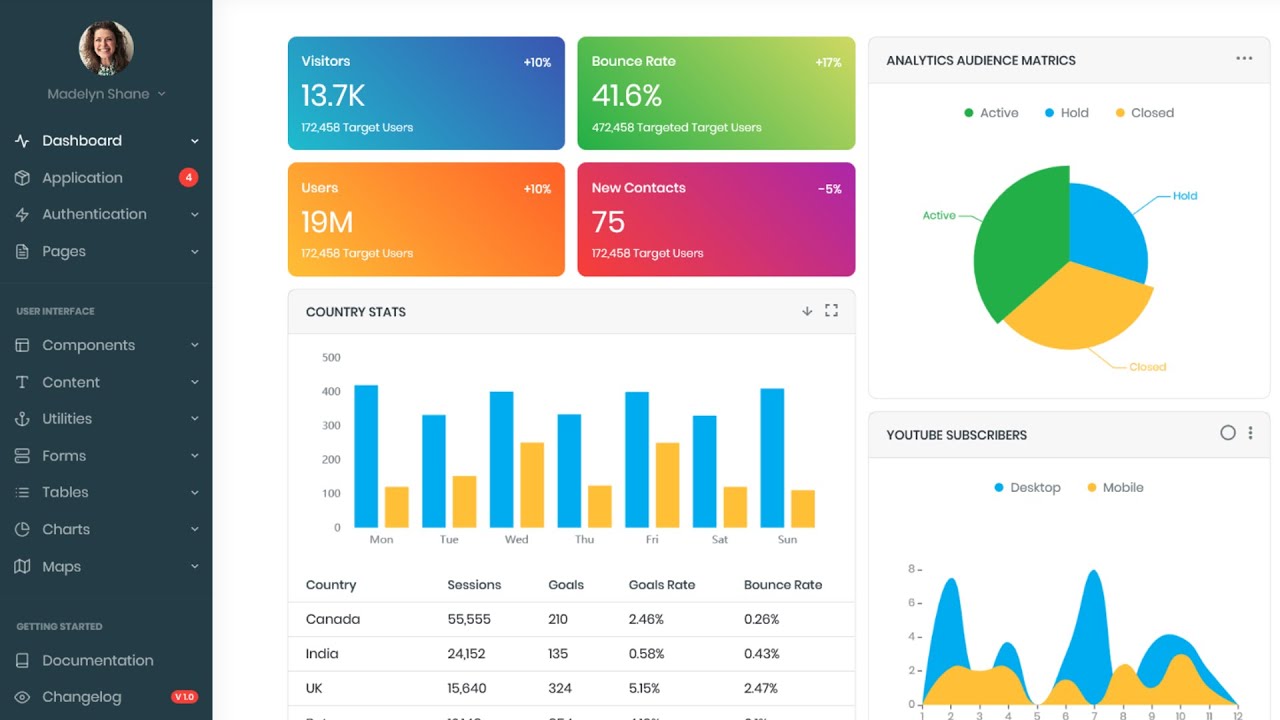Screen dimensions: 1280x720
Task: Click the Documentation book icon
Action: click(22, 661)
